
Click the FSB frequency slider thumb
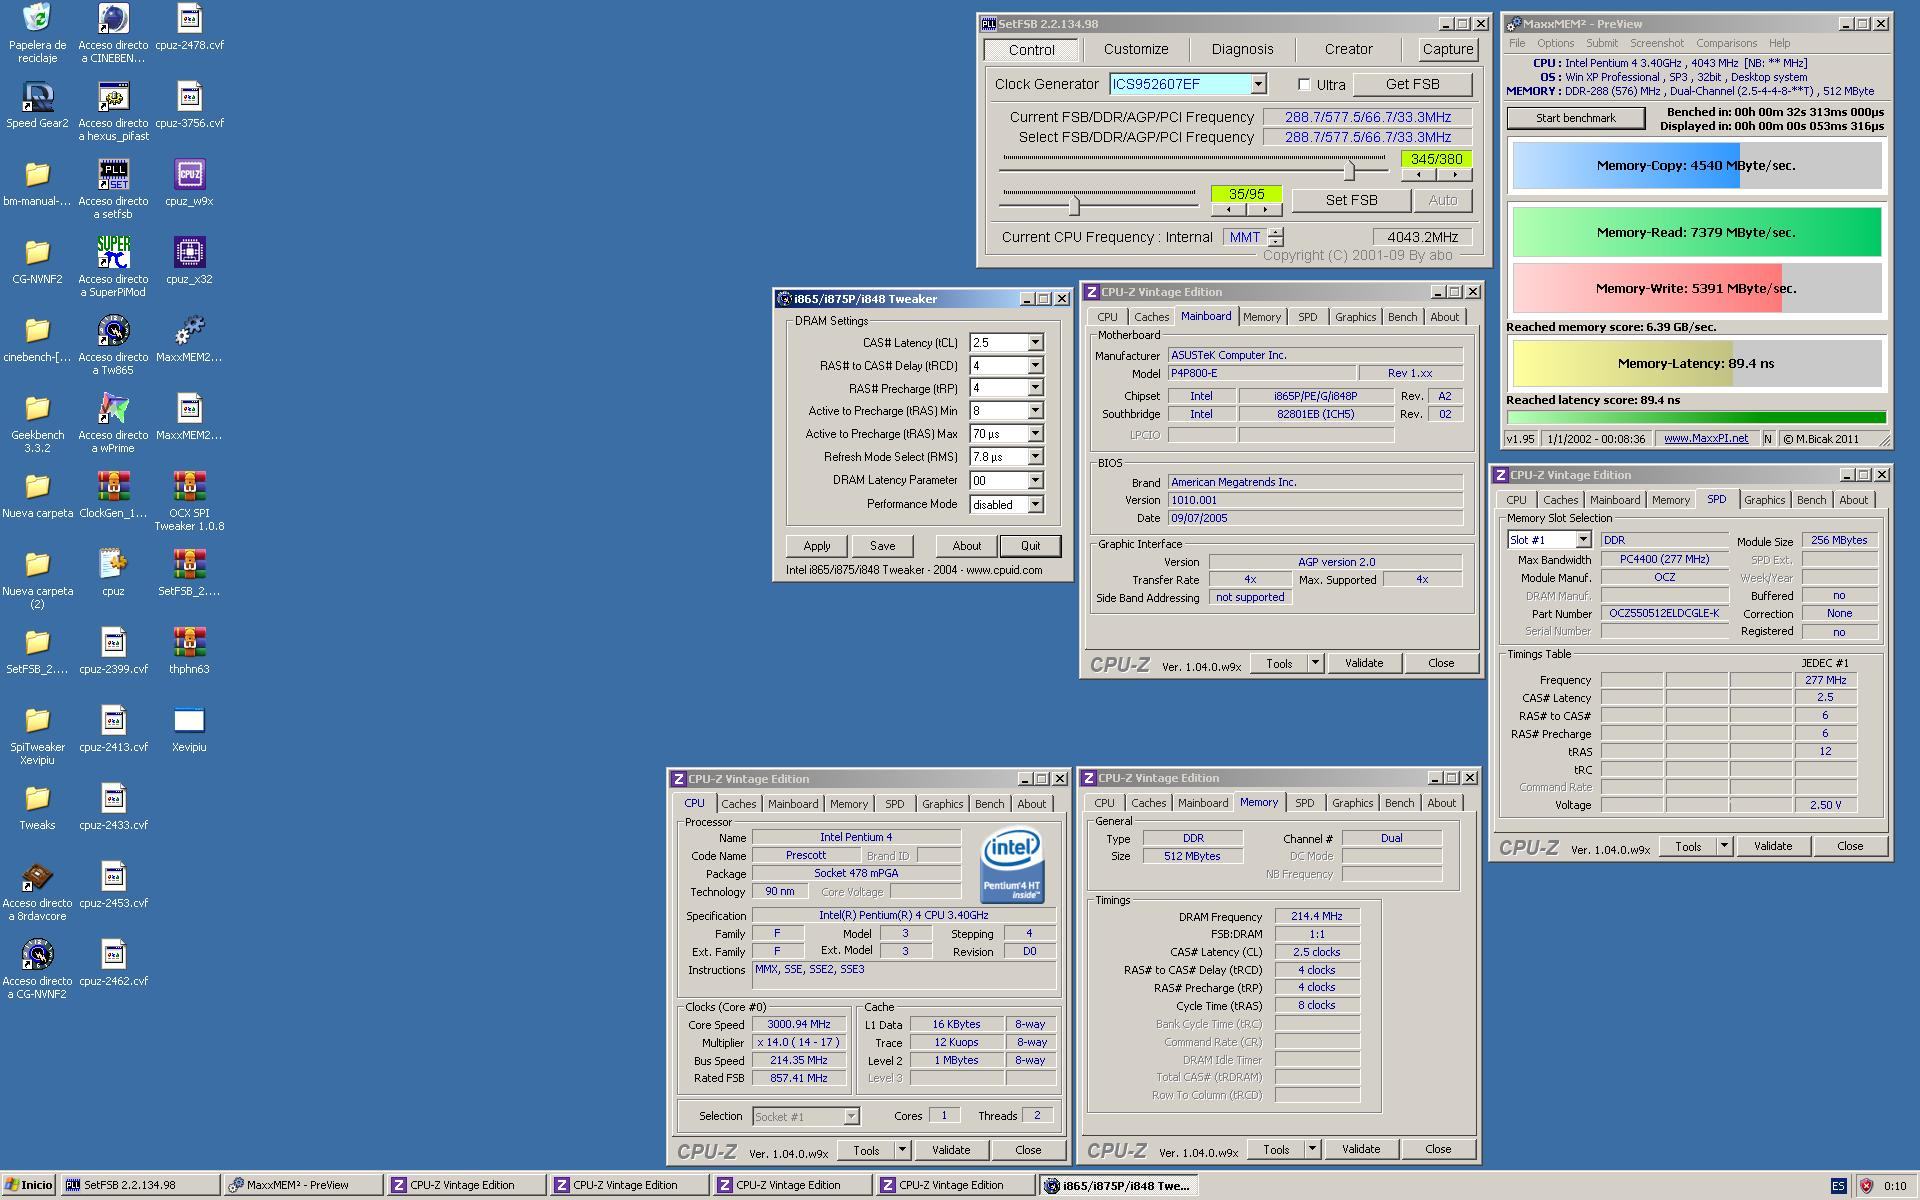tap(1349, 170)
